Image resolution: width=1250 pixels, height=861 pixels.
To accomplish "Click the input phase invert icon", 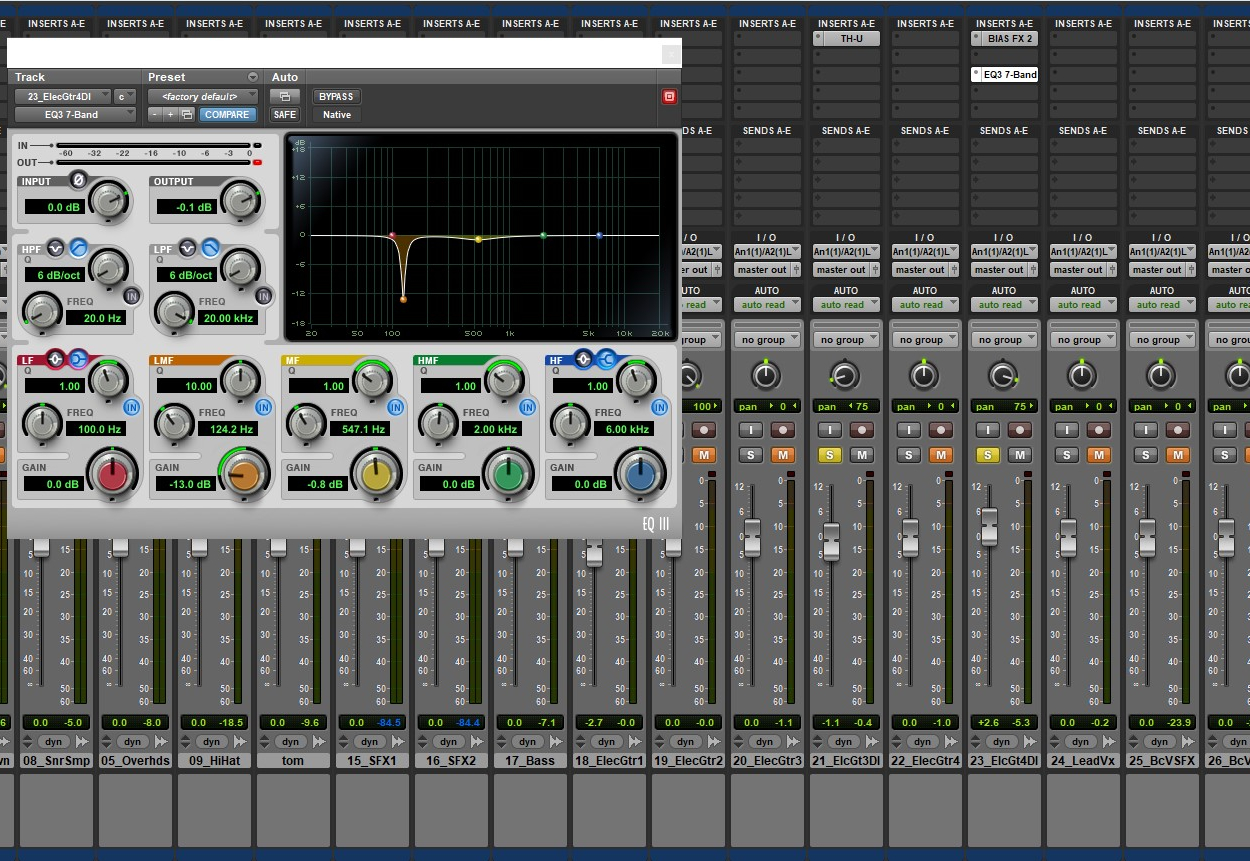I will tap(79, 180).
